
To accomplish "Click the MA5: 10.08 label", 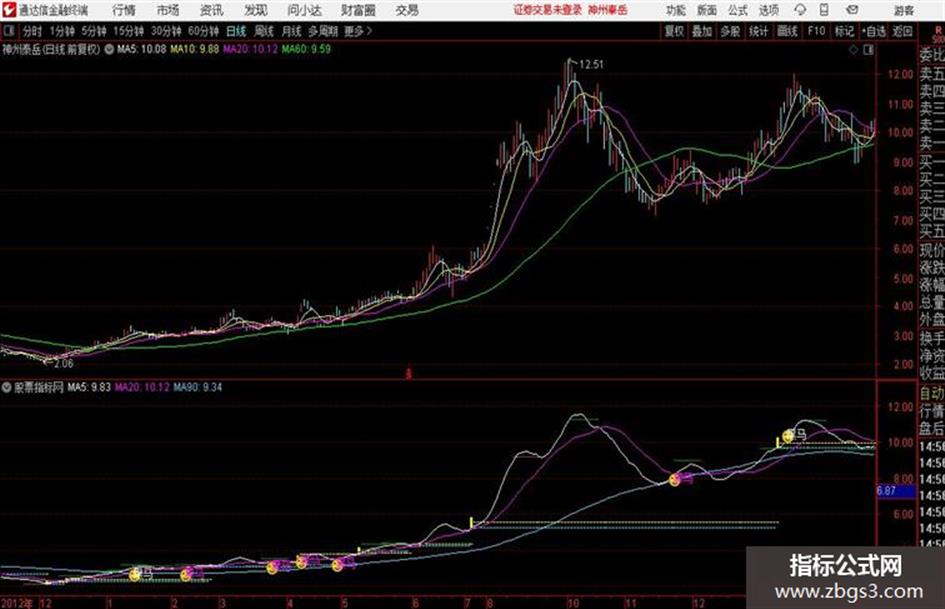I will 142,49.
